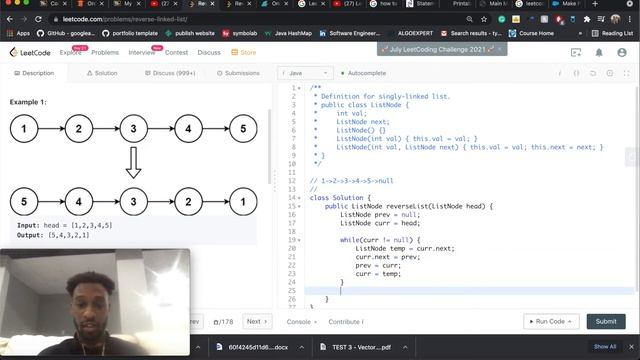Collapse class Solution fold at line 14

tap(299, 198)
